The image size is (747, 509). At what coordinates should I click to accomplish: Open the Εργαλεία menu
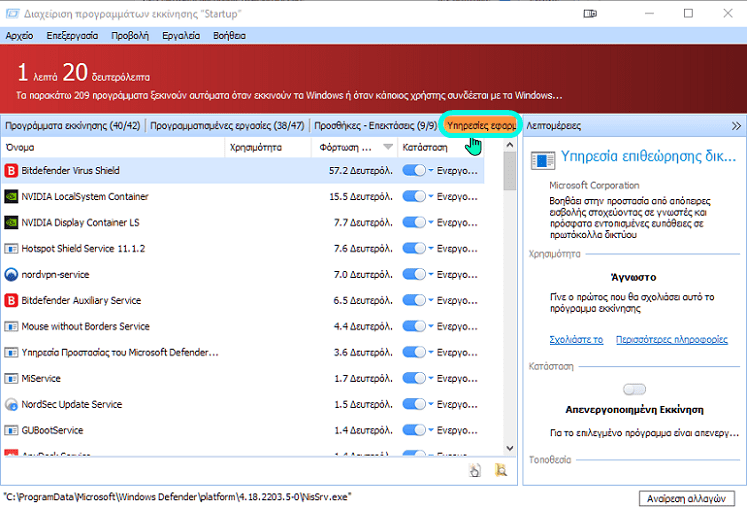pos(181,35)
